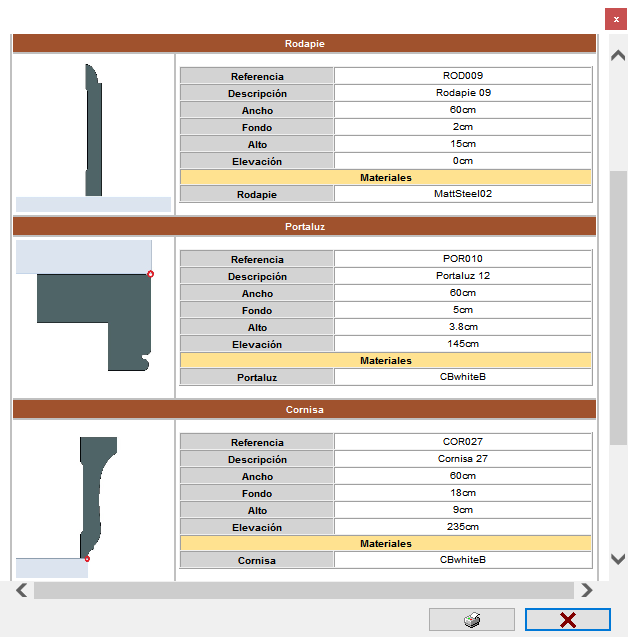This screenshot has width=628, height=637.
Task: Close the dialog with top-right X
Action: (x=616, y=19)
